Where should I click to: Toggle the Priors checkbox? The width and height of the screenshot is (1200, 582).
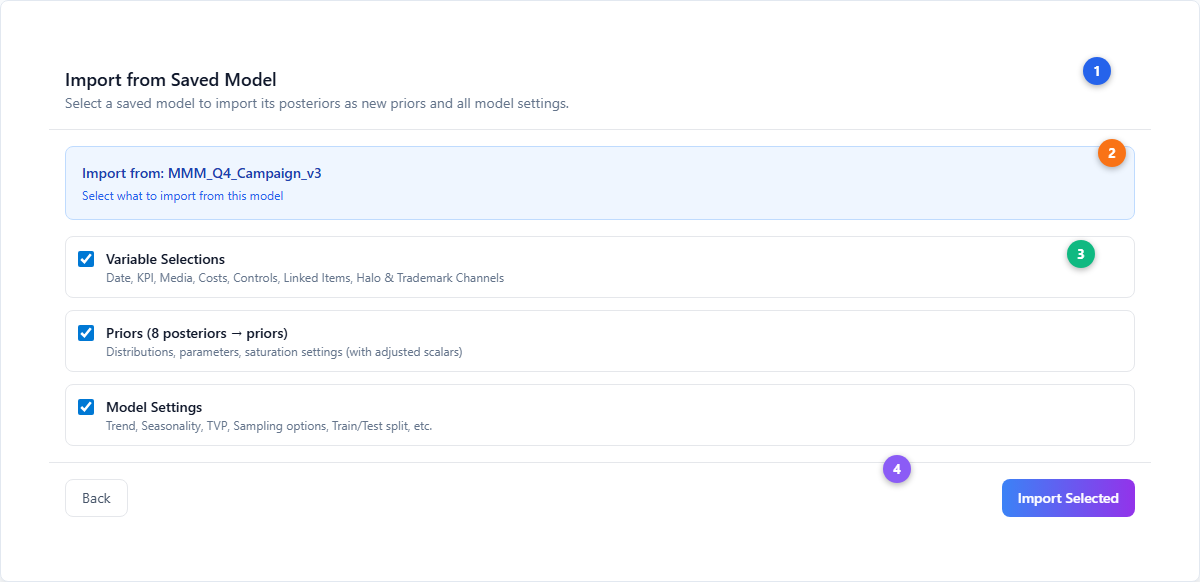[x=86, y=333]
